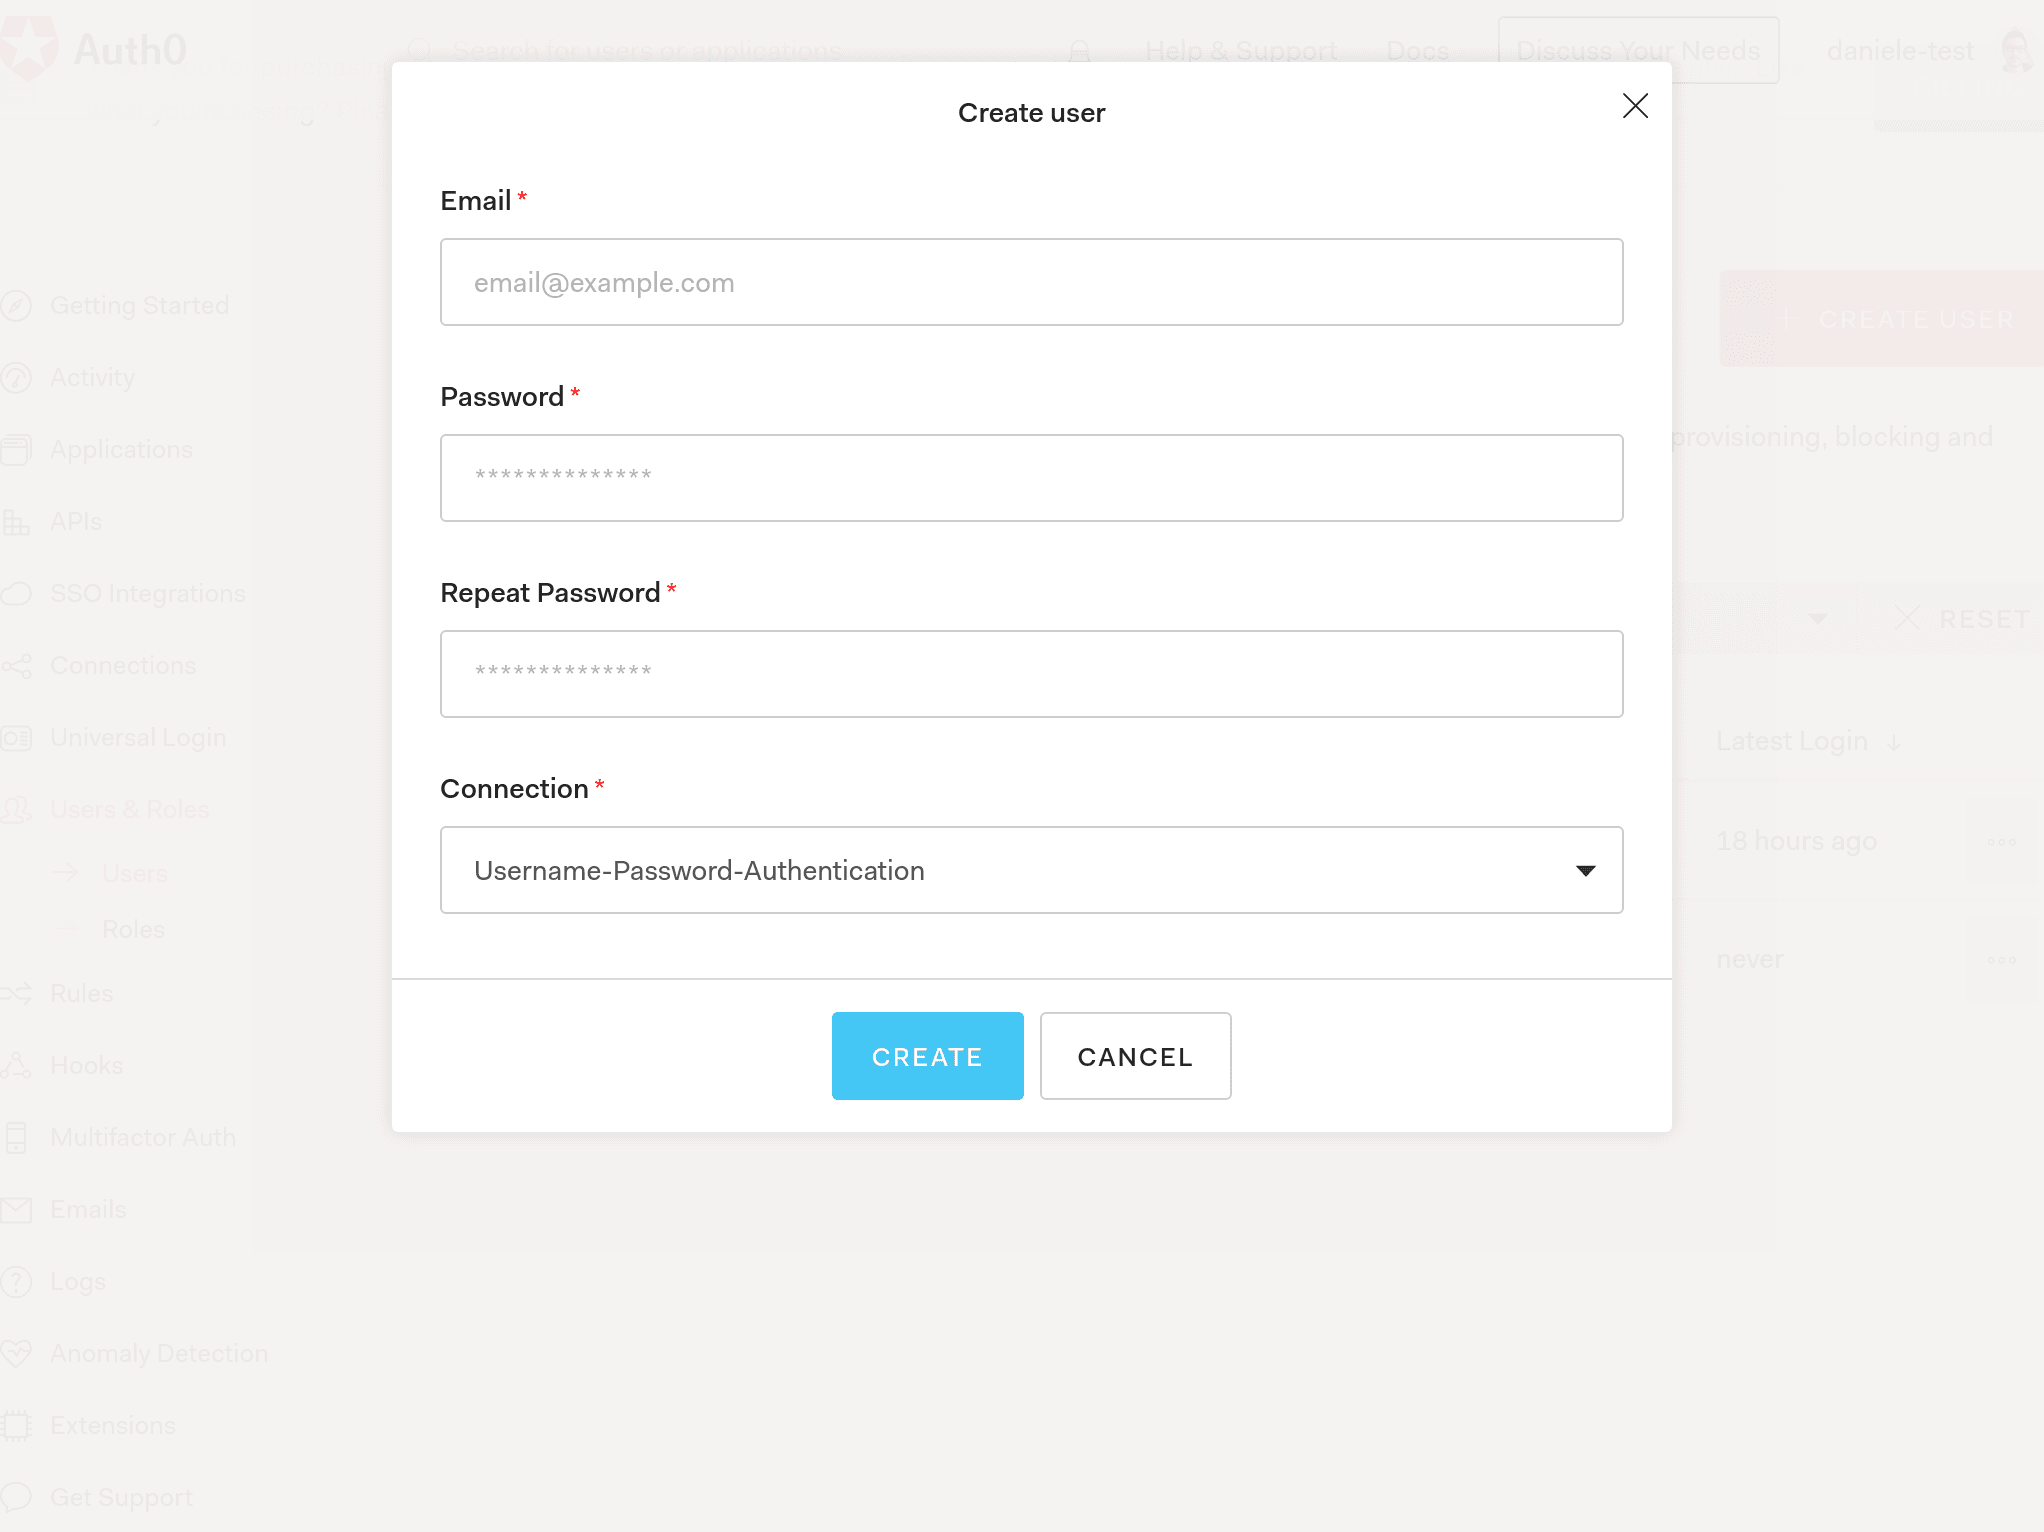Open APIs section in sidebar
Screen dimensions: 2044x1532
[x=76, y=520]
